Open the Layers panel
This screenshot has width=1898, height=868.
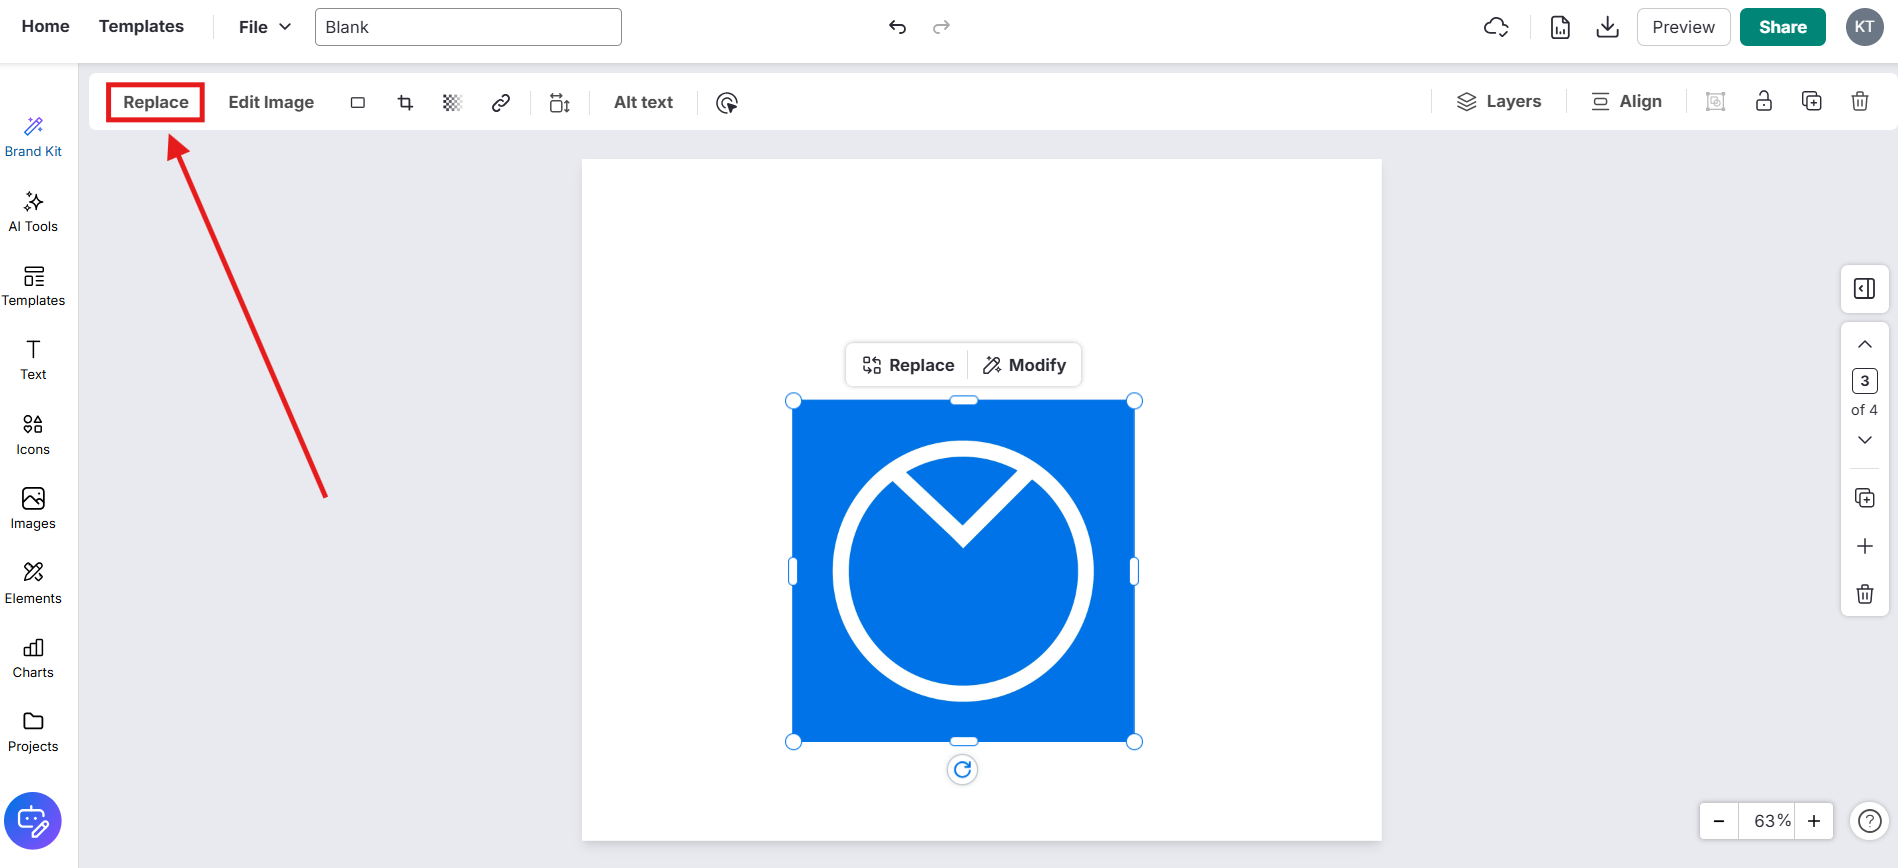click(x=1498, y=101)
